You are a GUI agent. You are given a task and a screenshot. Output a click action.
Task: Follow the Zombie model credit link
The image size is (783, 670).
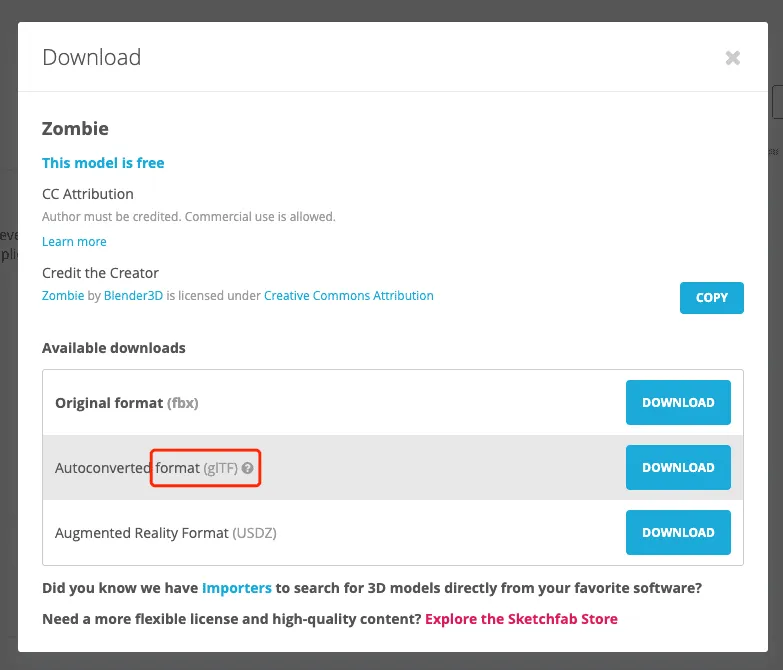(62, 296)
